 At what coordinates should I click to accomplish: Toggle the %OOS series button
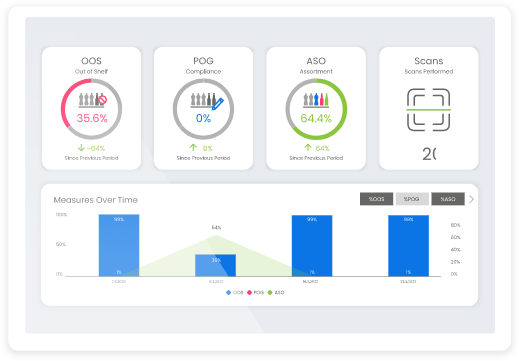pos(376,199)
